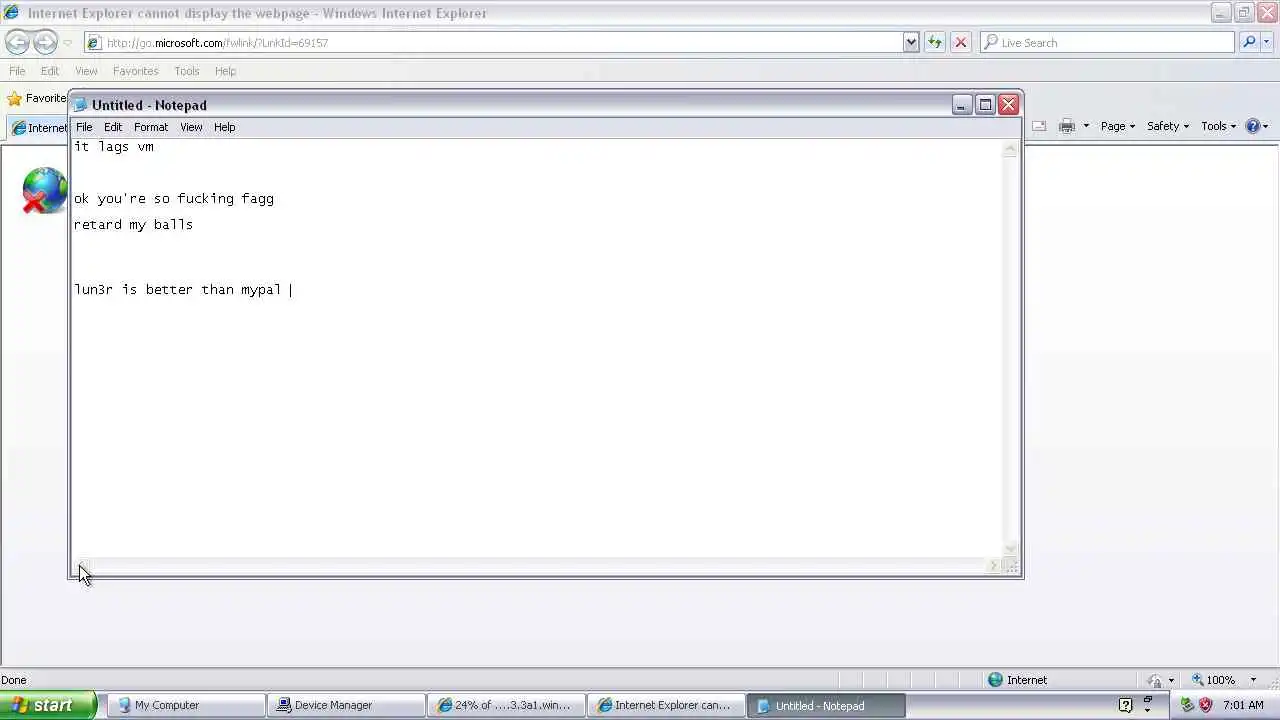This screenshot has width=1280, height=720.
Task: Click the line 'lun3r is better than mypal' in Notepad
Action: click(x=178, y=289)
